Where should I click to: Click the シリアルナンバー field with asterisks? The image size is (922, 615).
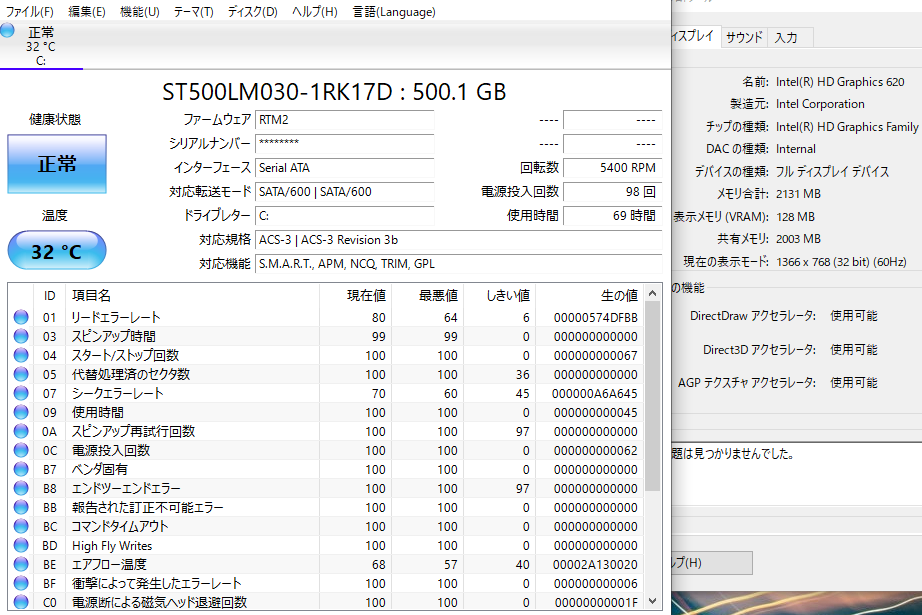point(345,143)
